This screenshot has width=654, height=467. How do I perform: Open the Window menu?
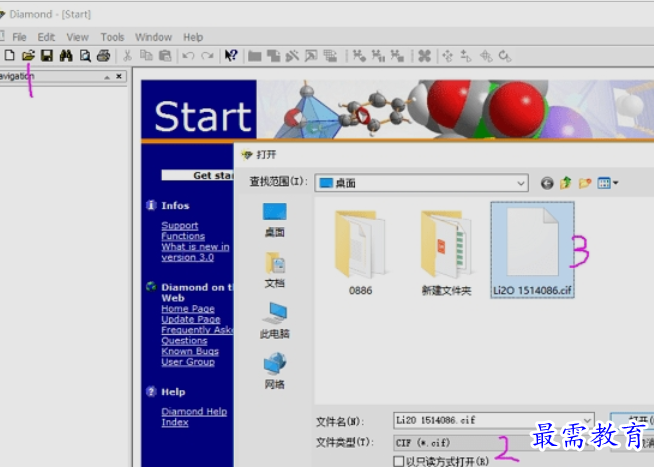click(153, 37)
